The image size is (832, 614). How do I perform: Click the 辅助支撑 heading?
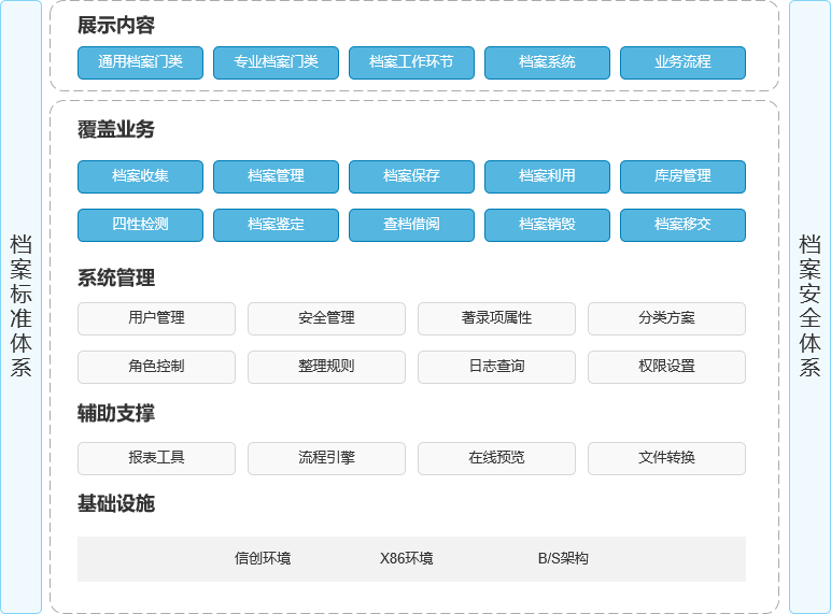(x=116, y=413)
